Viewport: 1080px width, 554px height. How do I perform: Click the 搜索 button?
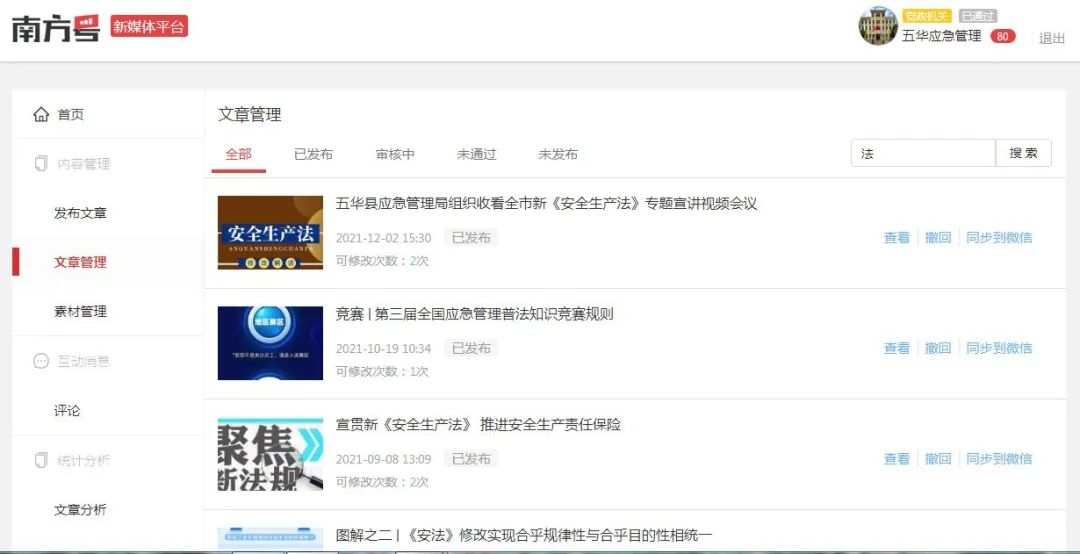[1024, 153]
